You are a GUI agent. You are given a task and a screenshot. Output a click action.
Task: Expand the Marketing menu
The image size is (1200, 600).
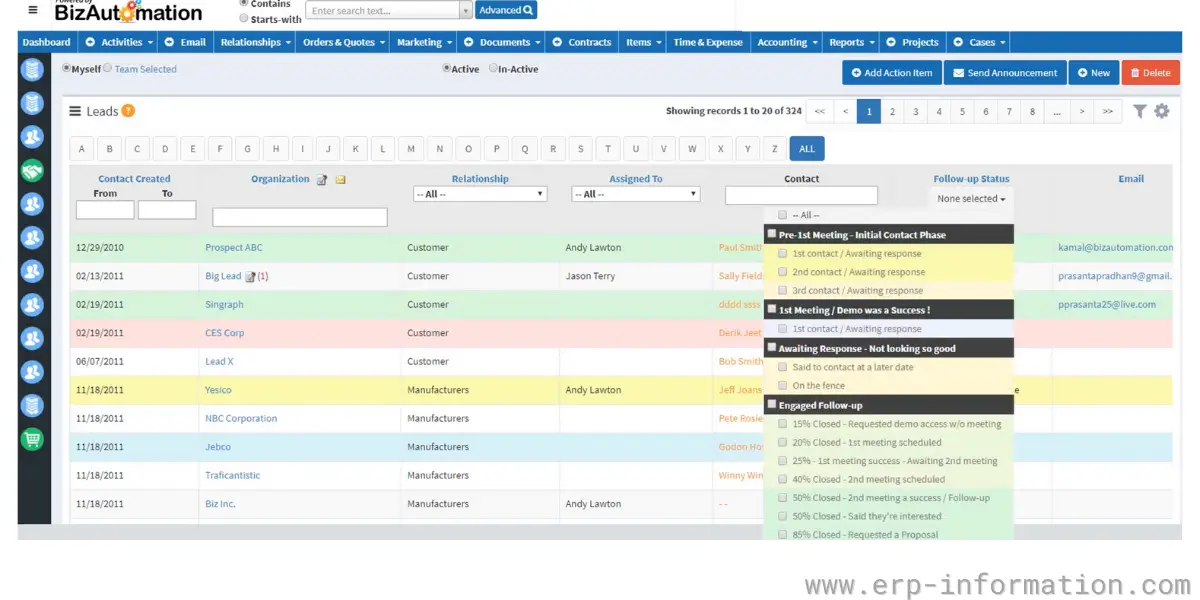coord(423,42)
